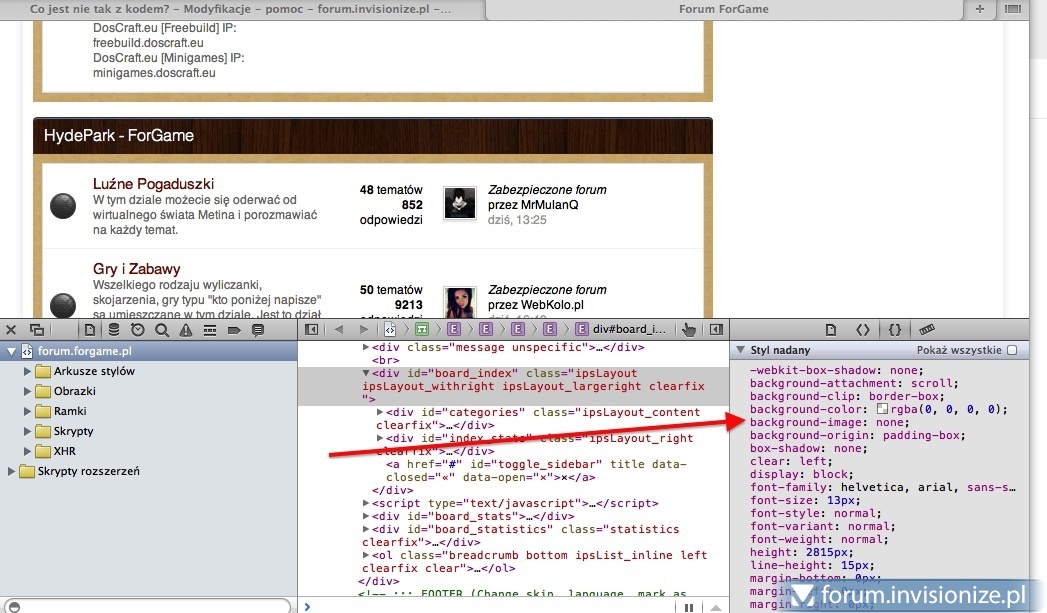Click the undock inspector window icon
The height and width of the screenshot is (613, 1047).
37,329
